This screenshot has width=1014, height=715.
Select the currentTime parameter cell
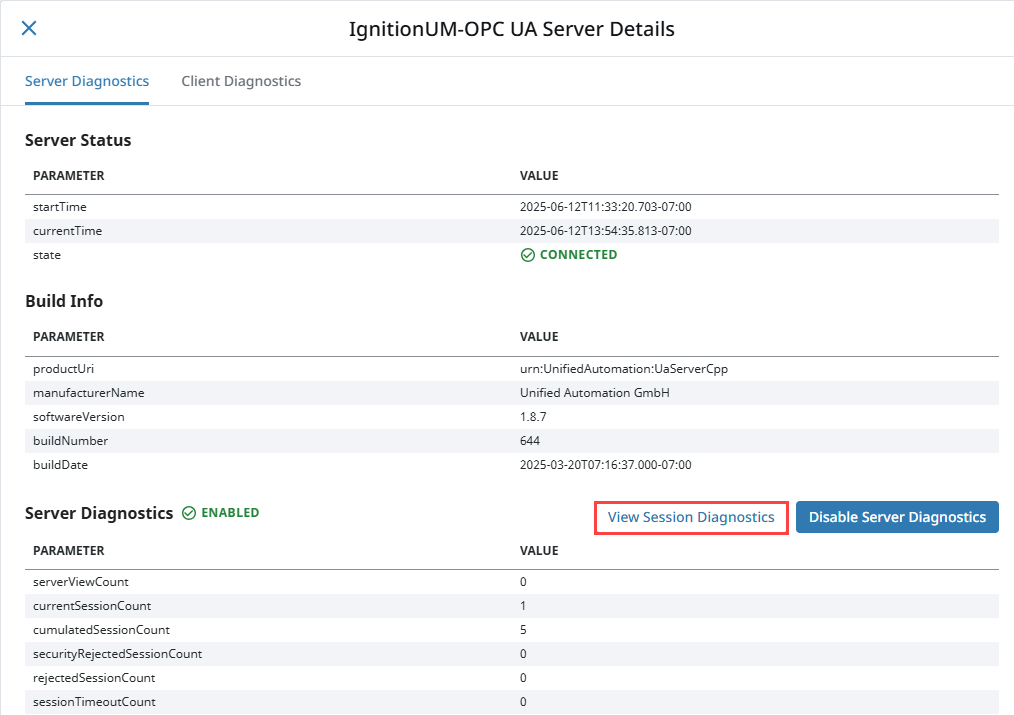[67, 231]
